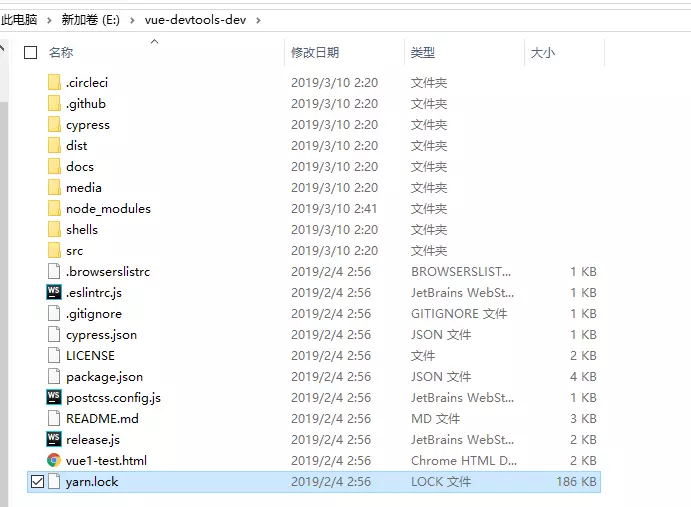Screen dimensions: 691x507
Task: Click the README.md file icon
Action: tap(54, 419)
